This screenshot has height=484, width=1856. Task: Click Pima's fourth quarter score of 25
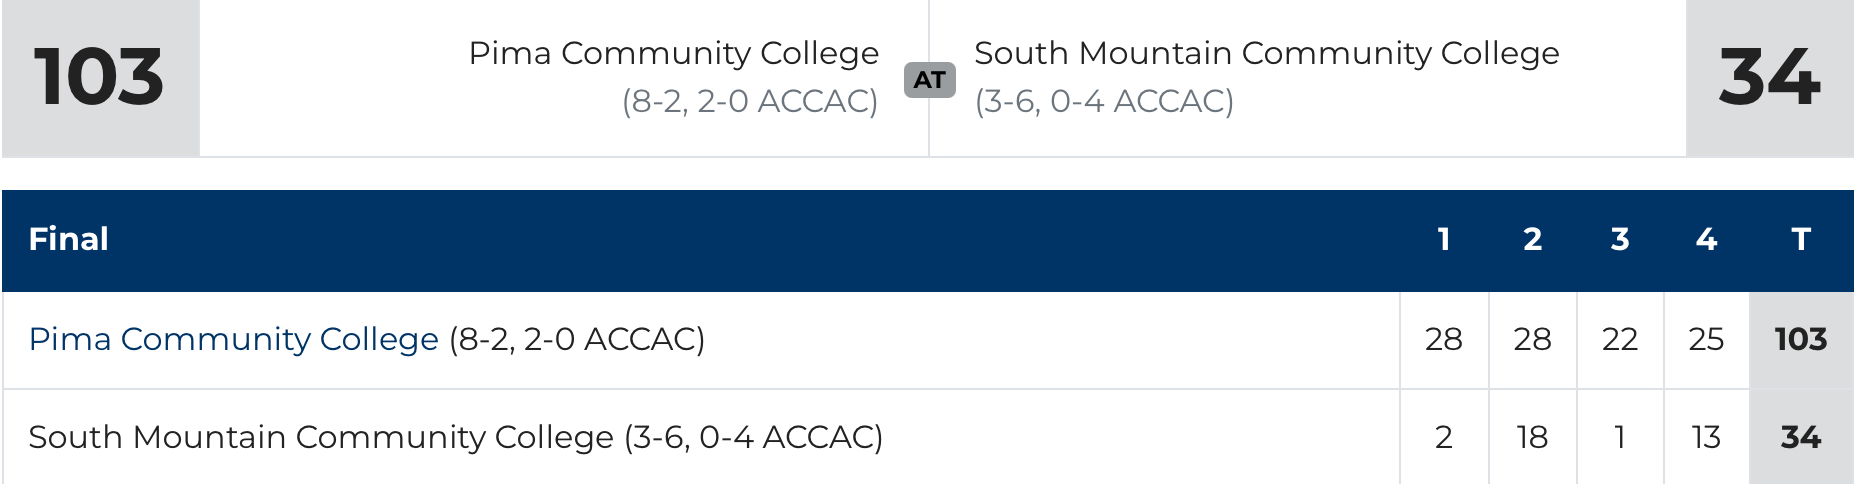(1706, 339)
